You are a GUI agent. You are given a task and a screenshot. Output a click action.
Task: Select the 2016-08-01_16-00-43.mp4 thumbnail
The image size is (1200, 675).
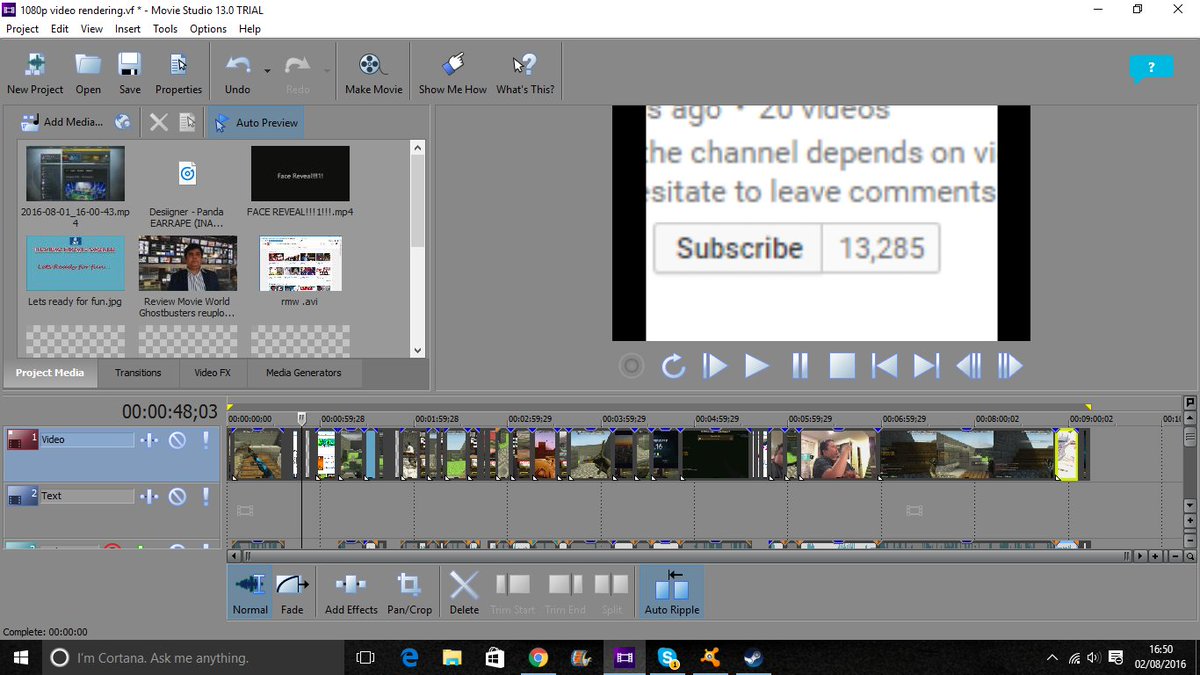[75, 174]
